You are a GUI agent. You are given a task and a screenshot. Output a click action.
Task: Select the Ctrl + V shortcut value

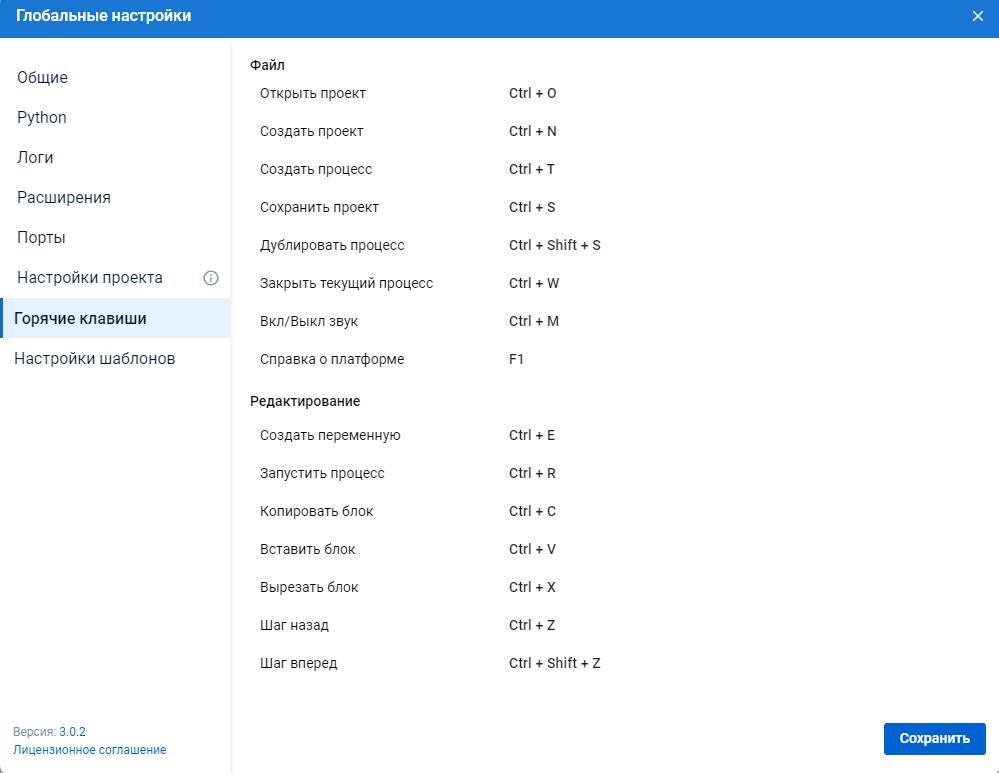(x=533, y=549)
